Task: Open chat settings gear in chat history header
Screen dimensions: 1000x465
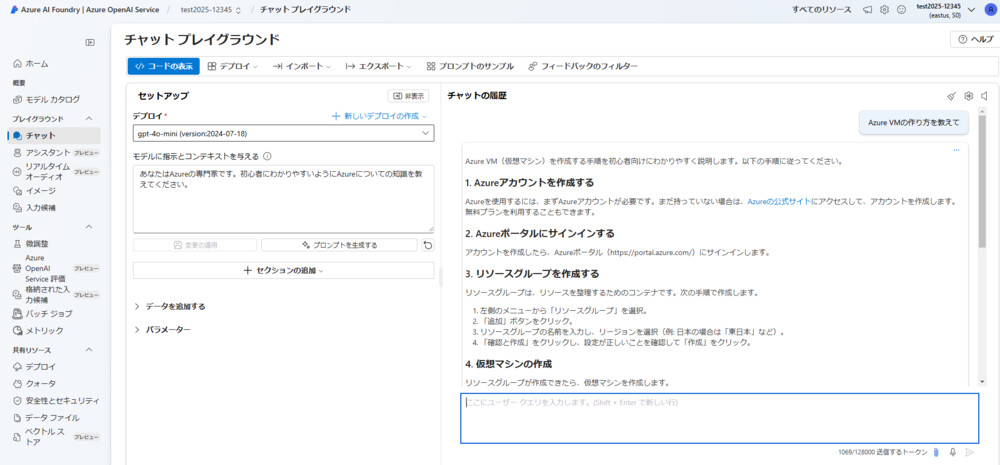Action: pyautogui.click(x=968, y=96)
